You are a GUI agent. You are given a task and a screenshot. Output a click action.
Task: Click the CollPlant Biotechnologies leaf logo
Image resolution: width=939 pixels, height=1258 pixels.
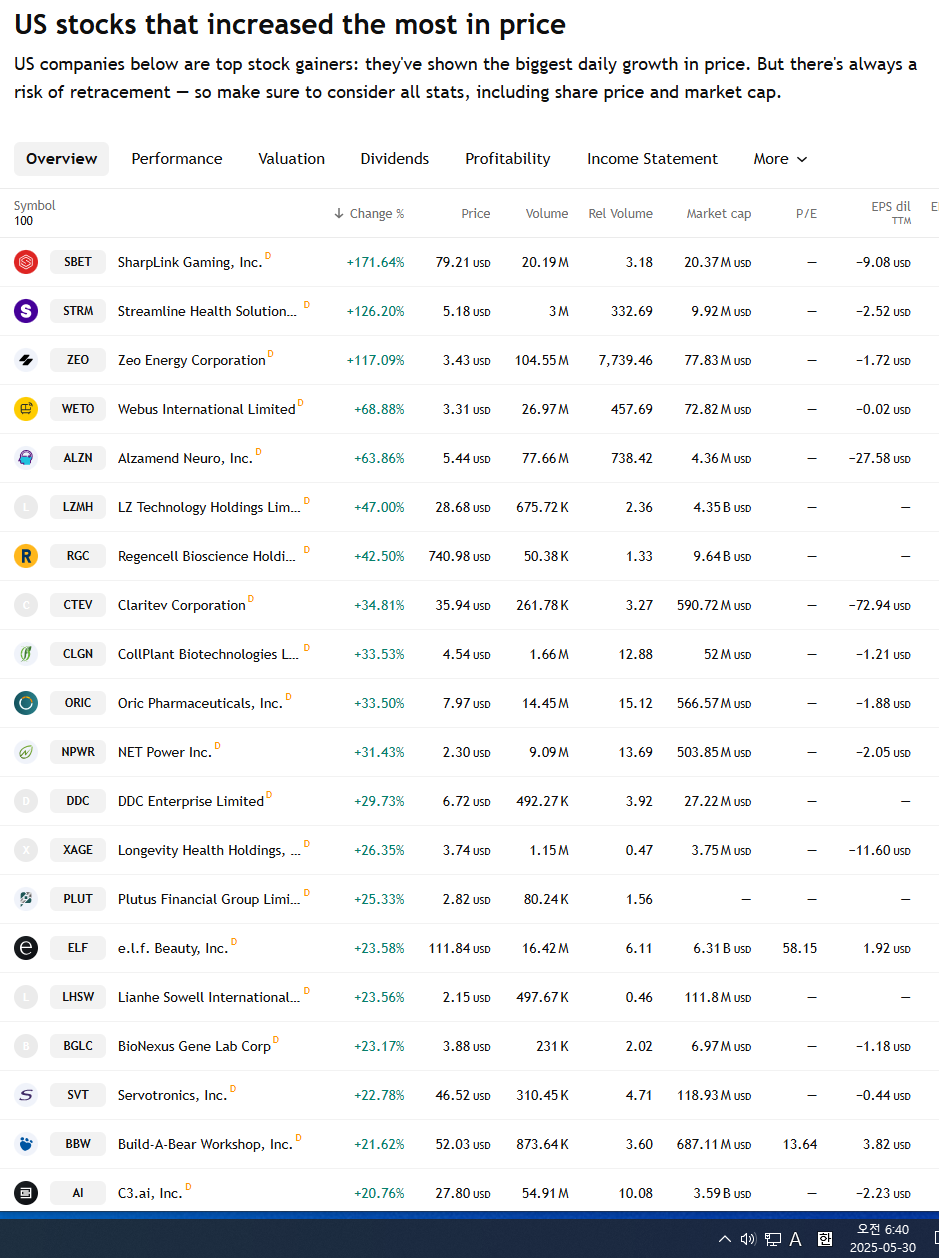pos(26,654)
